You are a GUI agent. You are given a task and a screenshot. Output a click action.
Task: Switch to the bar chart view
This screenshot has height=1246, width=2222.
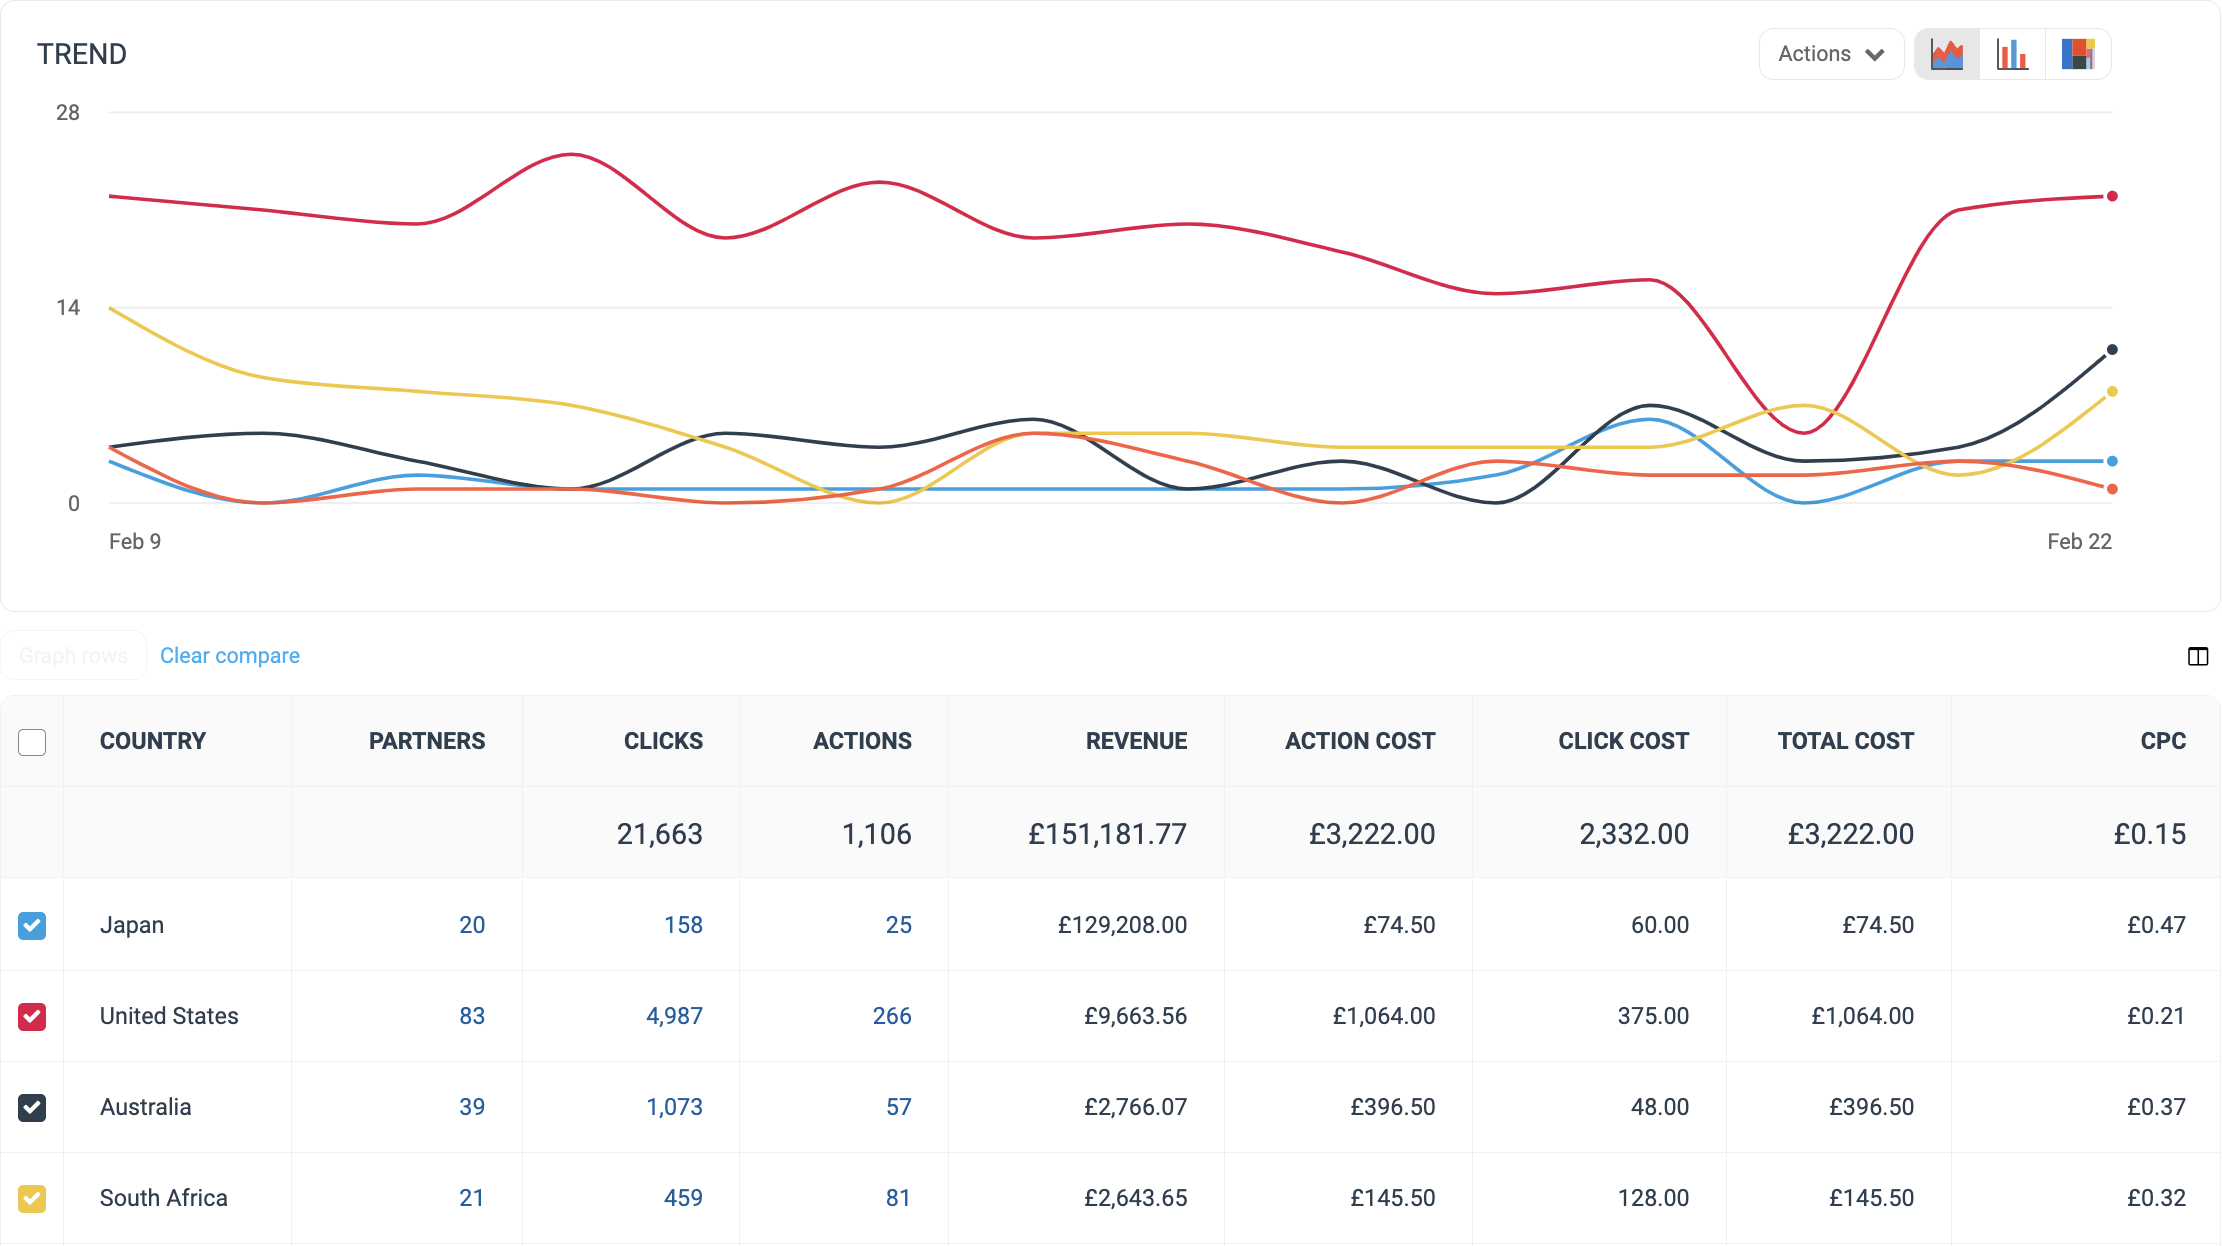pyautogui.click(x=2012, y=54)
